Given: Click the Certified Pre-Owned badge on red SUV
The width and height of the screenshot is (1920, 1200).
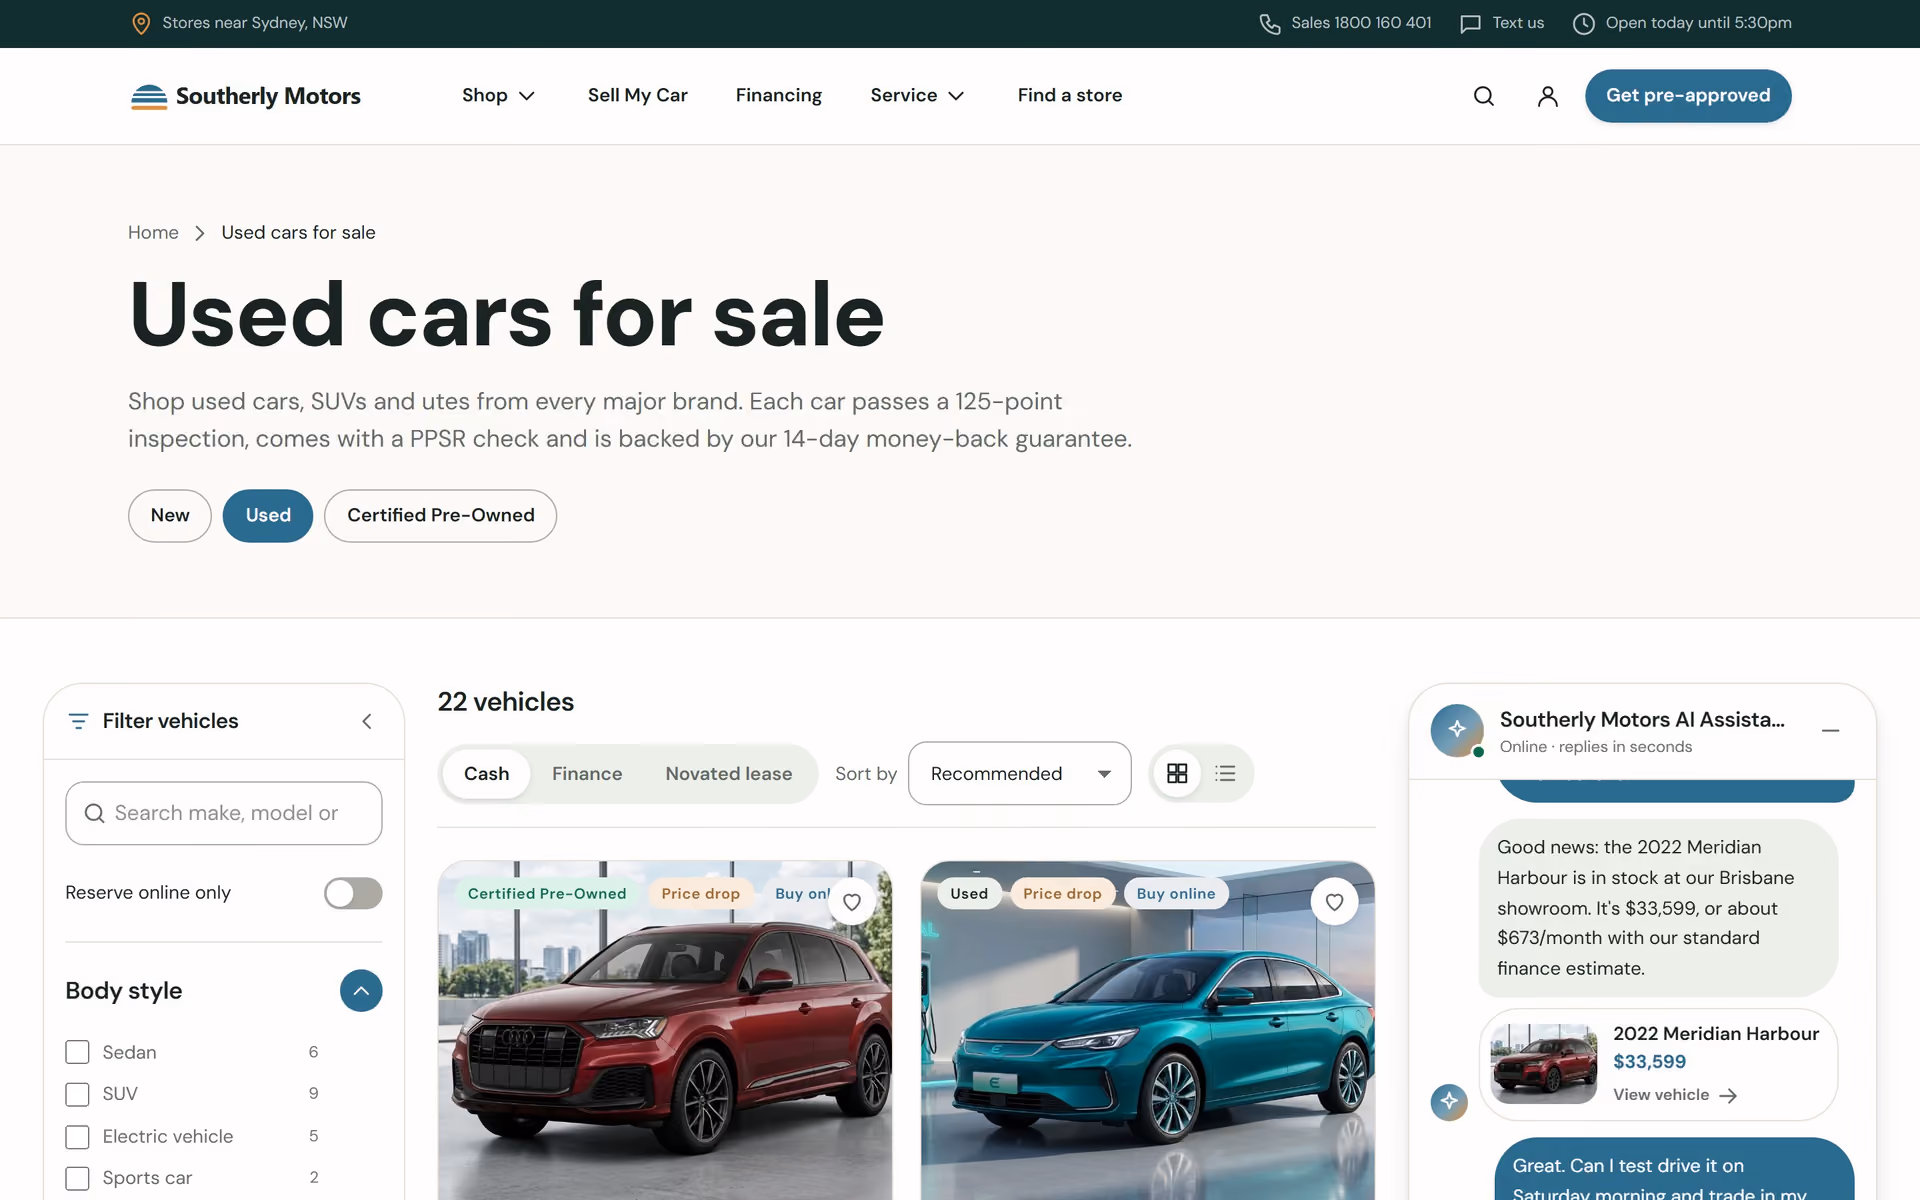Looking at the screenshot, I should tap(547, 894).
